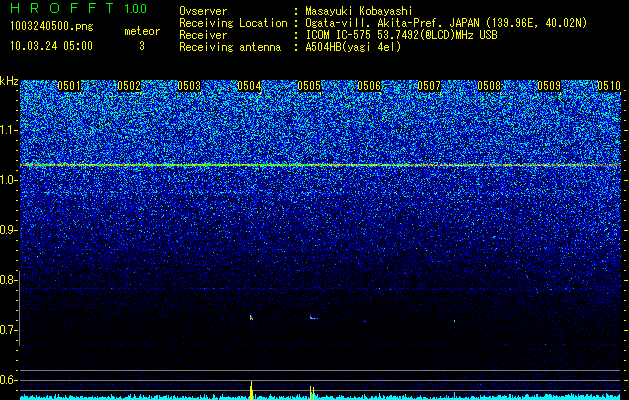Click the HROFFT 1.0.0 title text
629x400 pixels.
pos(79,8)
